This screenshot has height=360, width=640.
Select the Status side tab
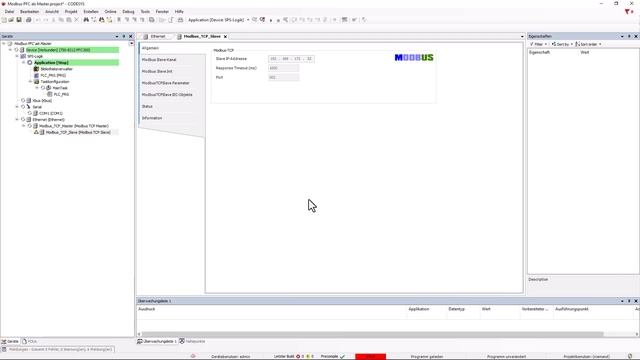pyautogui.click(x=147, y=106)
